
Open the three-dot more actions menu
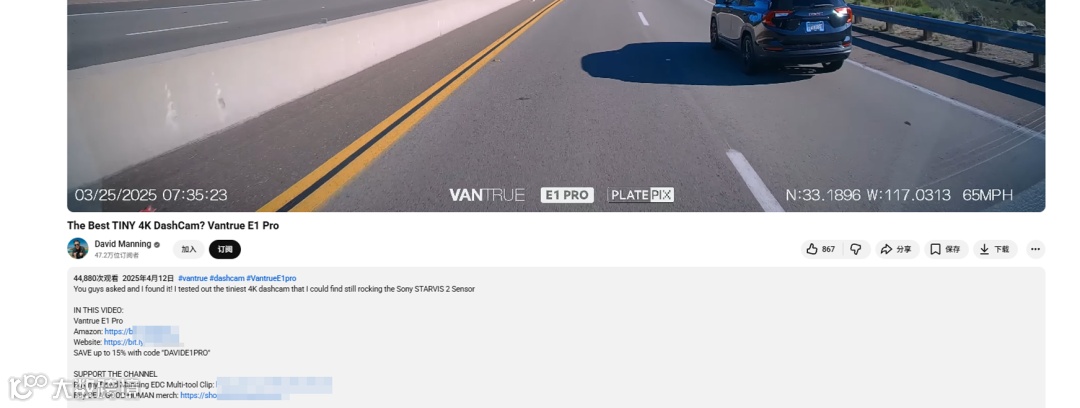coord(1035,249)
